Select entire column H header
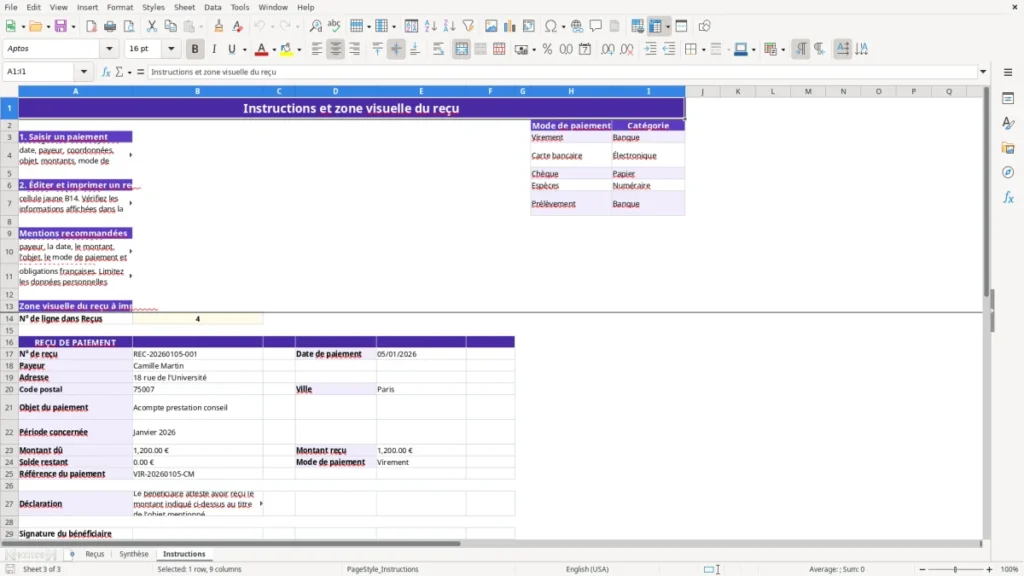 [571, 91]
